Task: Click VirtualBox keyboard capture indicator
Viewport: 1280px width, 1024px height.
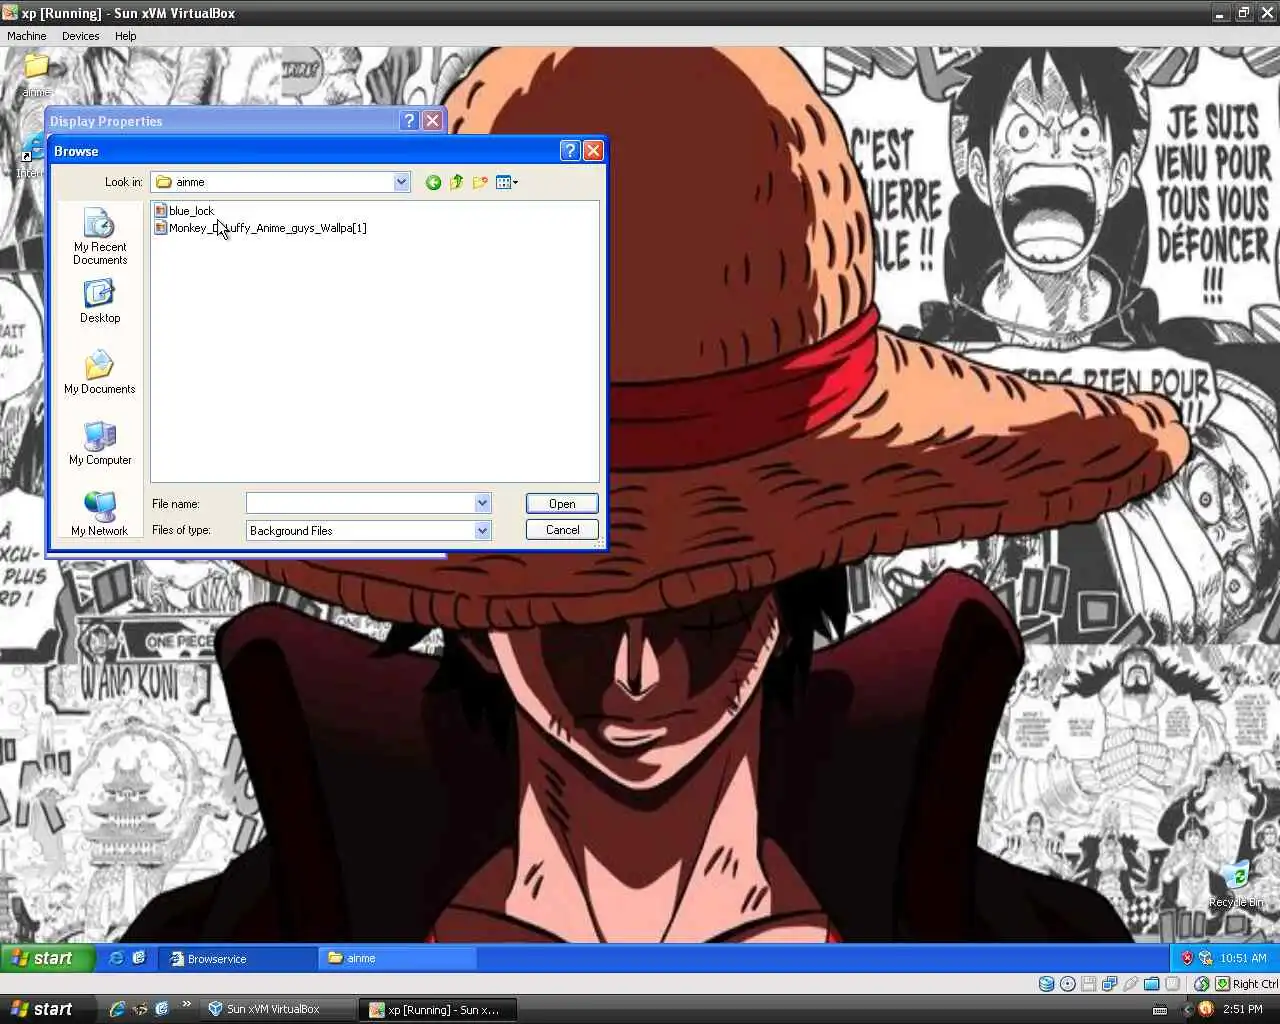Action: click(1222, 984)
